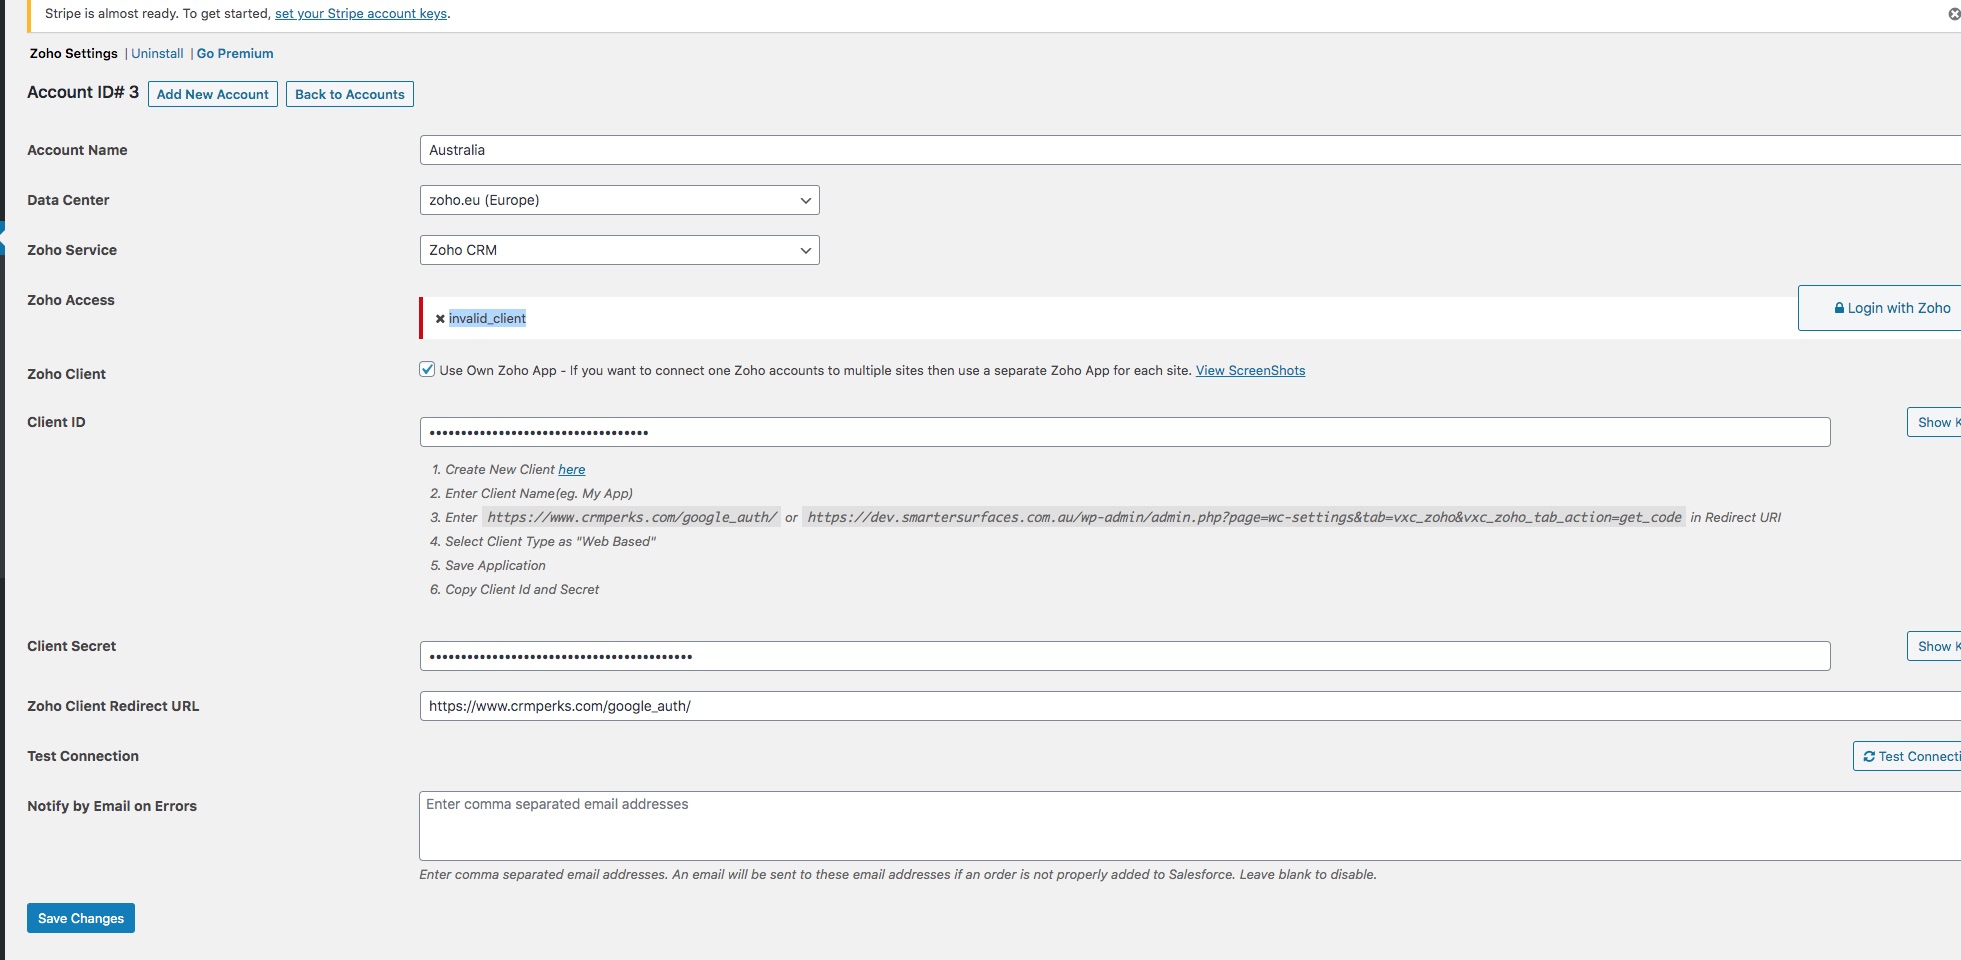1961x960 pixels.
Task: Click the Account ID# 3 heading
Action: pos(83,92)
